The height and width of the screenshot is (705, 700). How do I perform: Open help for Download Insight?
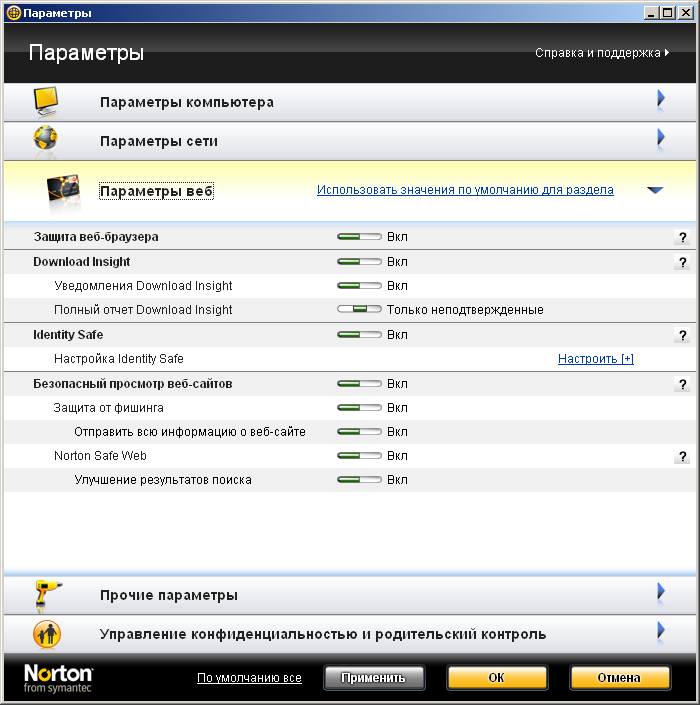pos(682,262)
